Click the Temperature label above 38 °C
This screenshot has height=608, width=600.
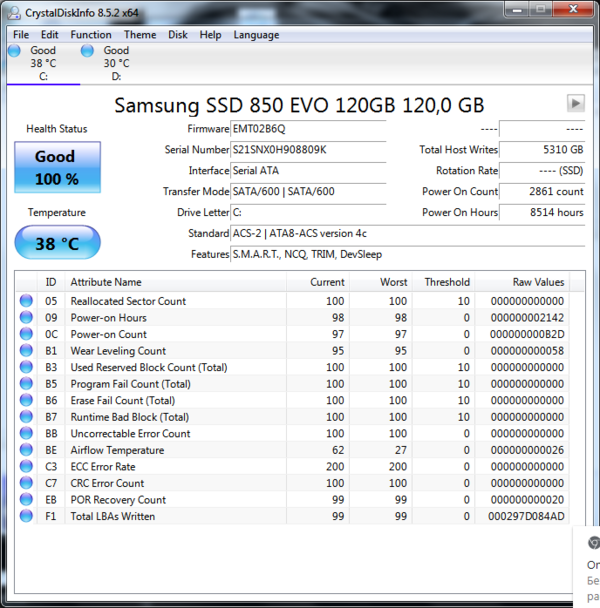tap(57, 212)
